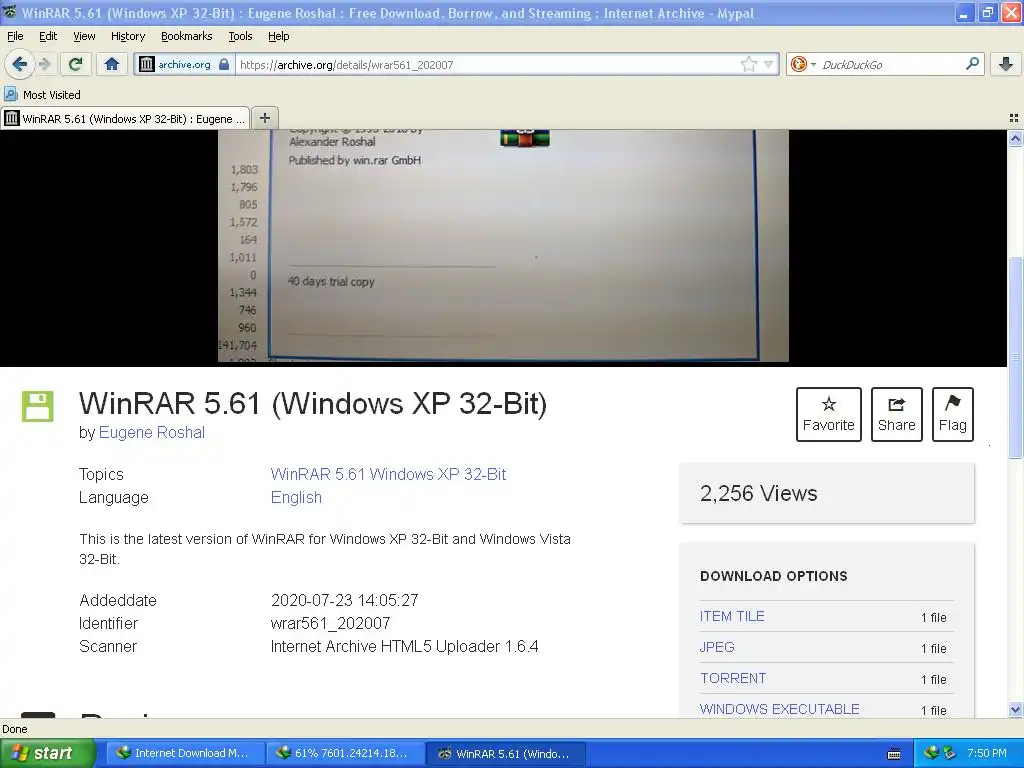Click the page scroll down arrow
This screenshot has width=1024, height=768.
point(1015,709)
